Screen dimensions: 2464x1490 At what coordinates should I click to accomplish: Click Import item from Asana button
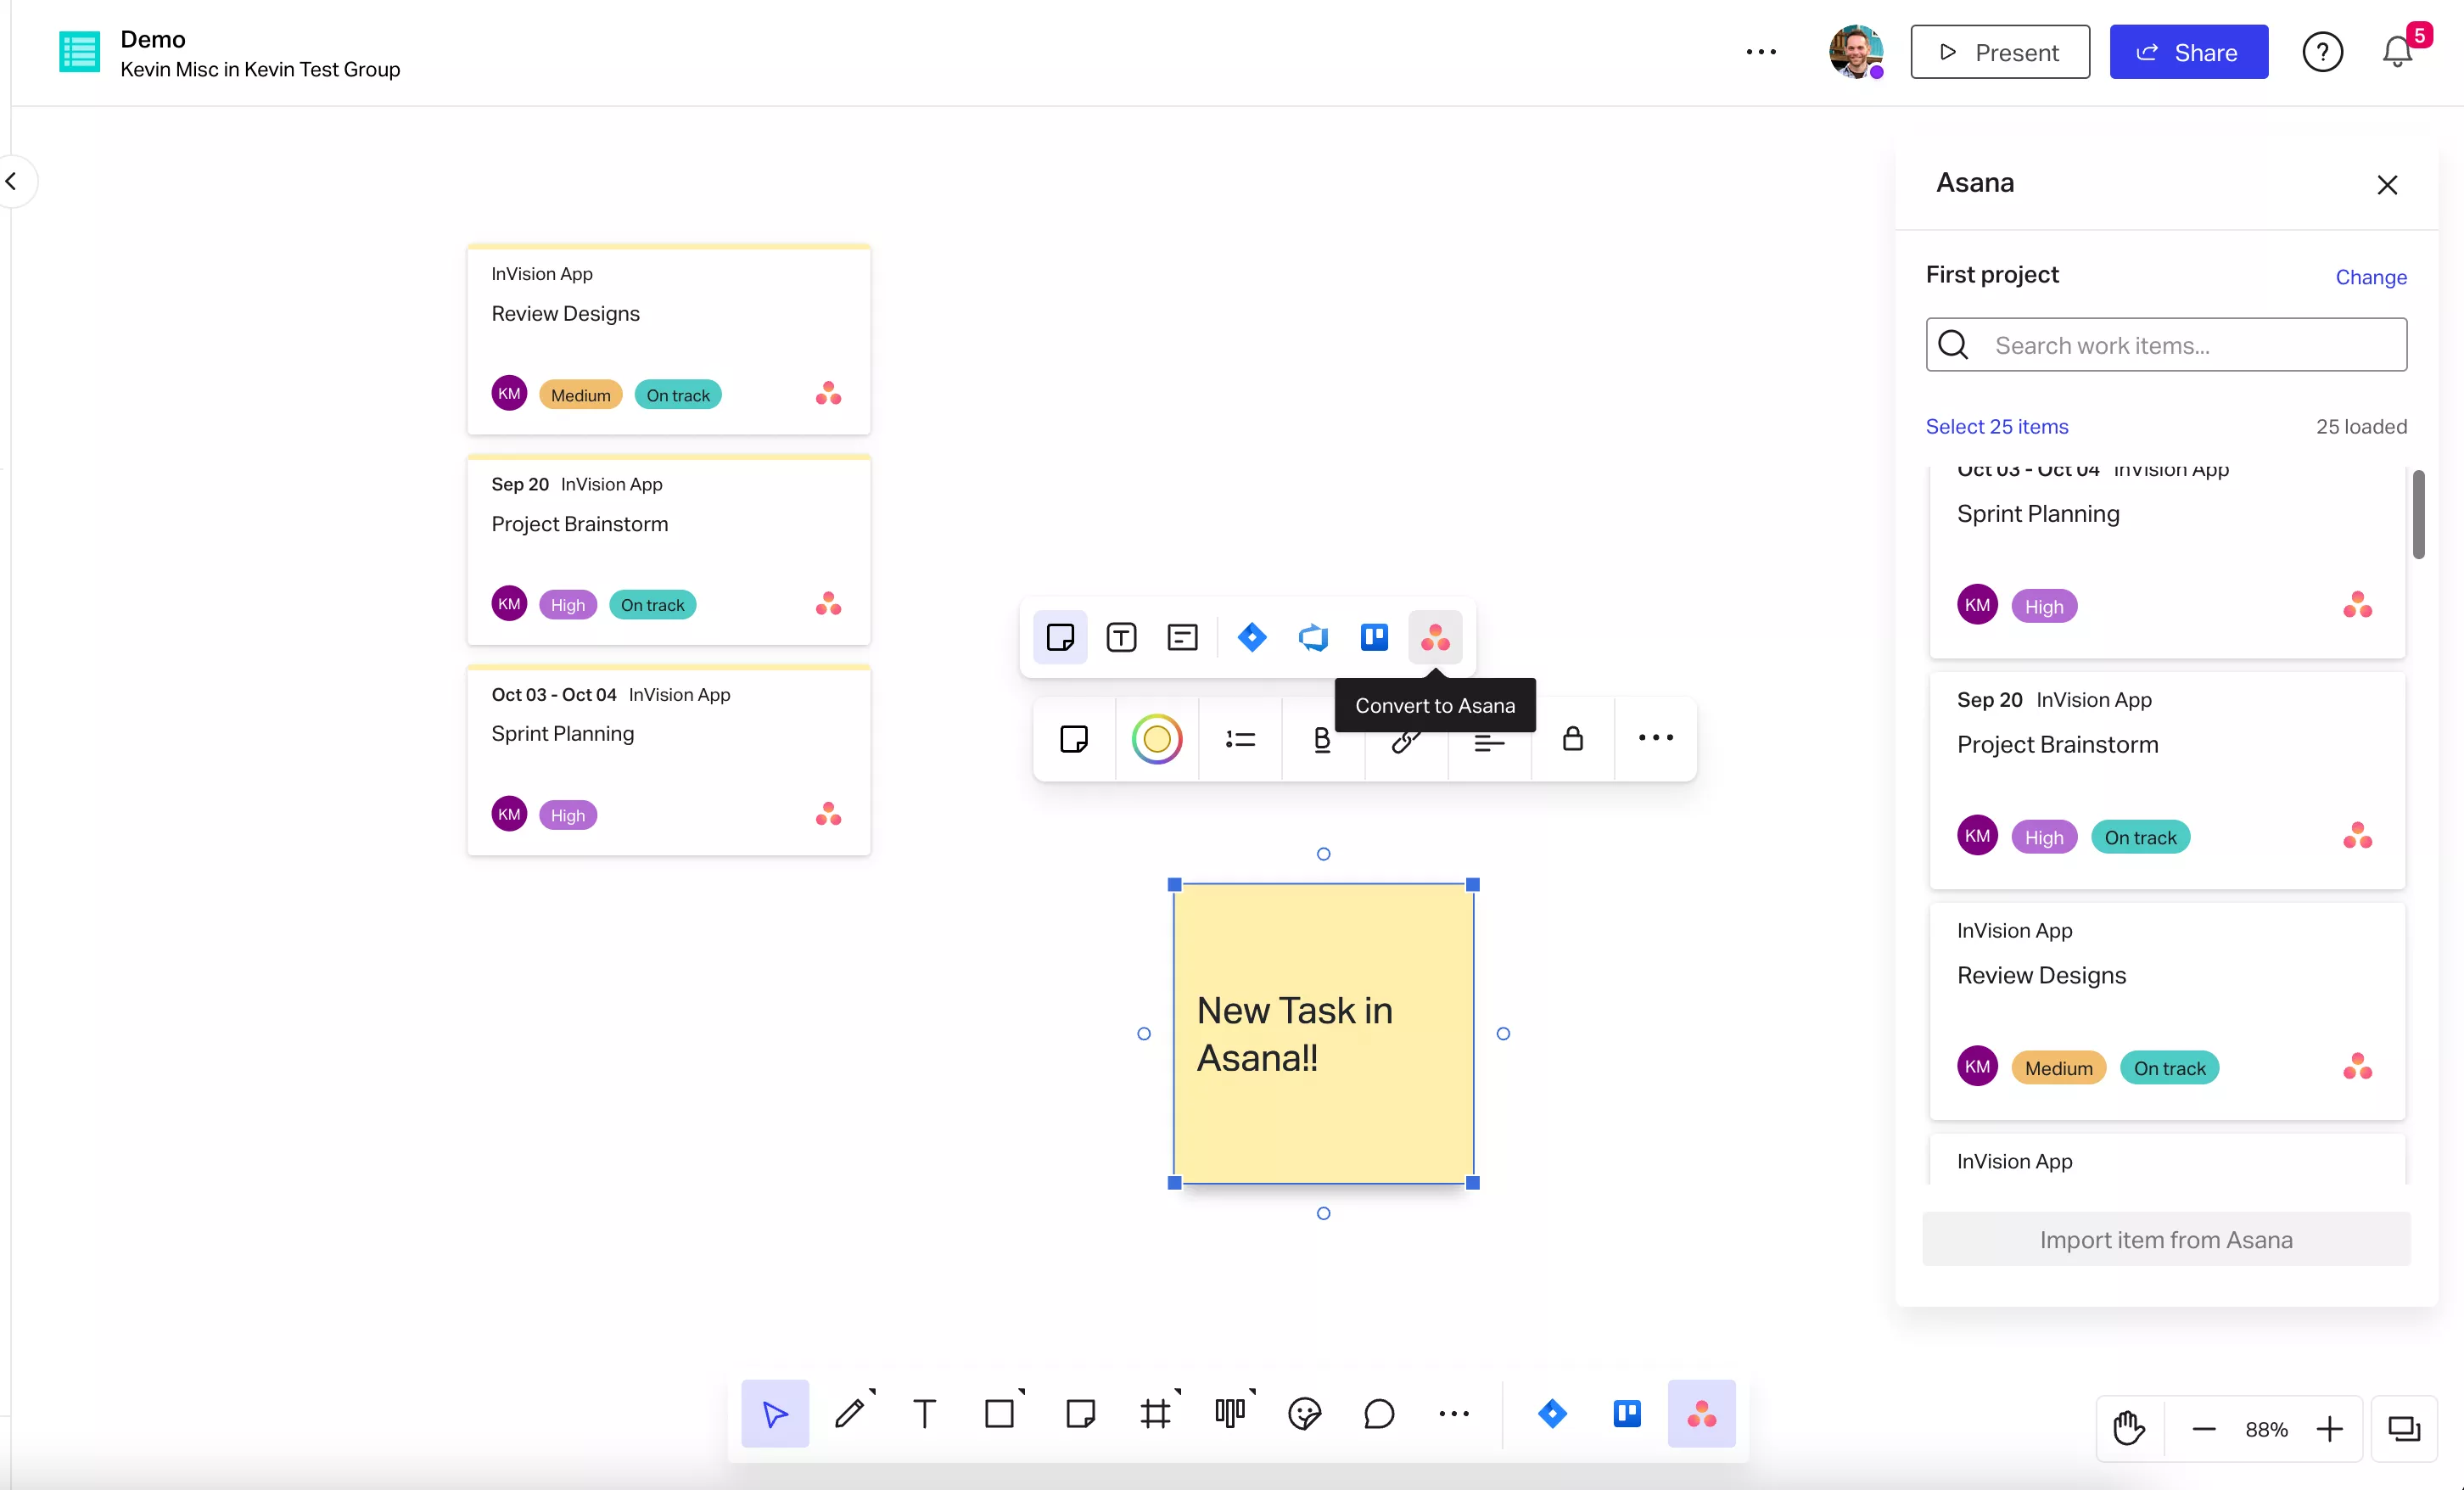(2166, 1240)
